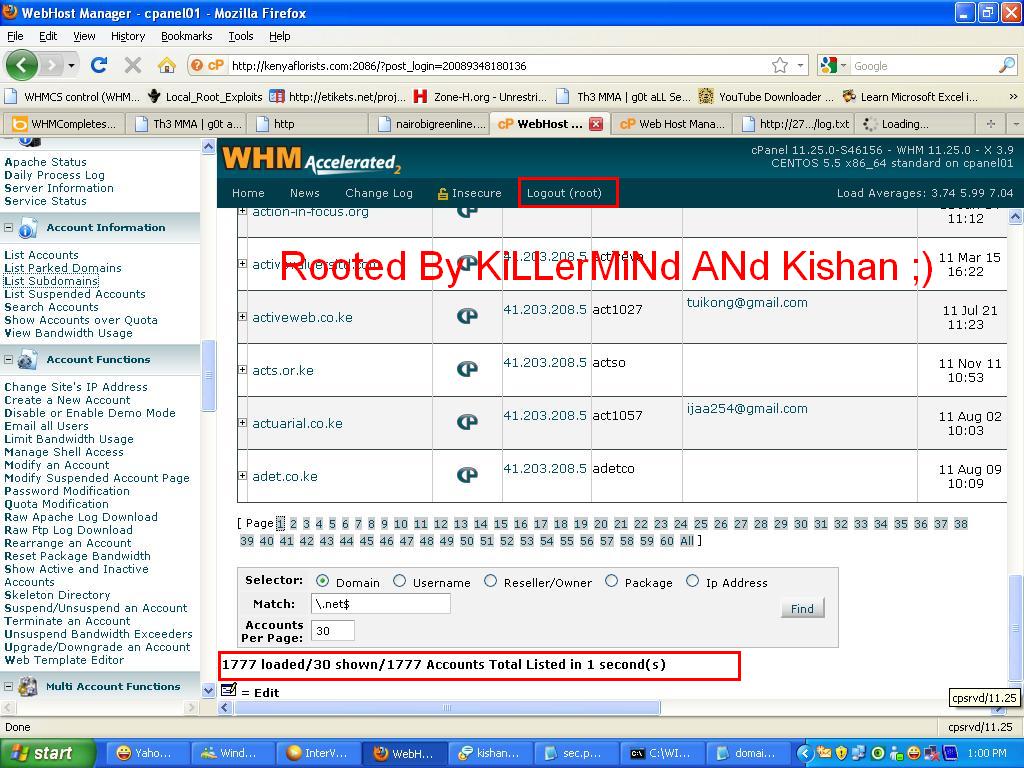Reload page with the refresh icon
The image size is (1024, 768).
click(x=99, y=65)
